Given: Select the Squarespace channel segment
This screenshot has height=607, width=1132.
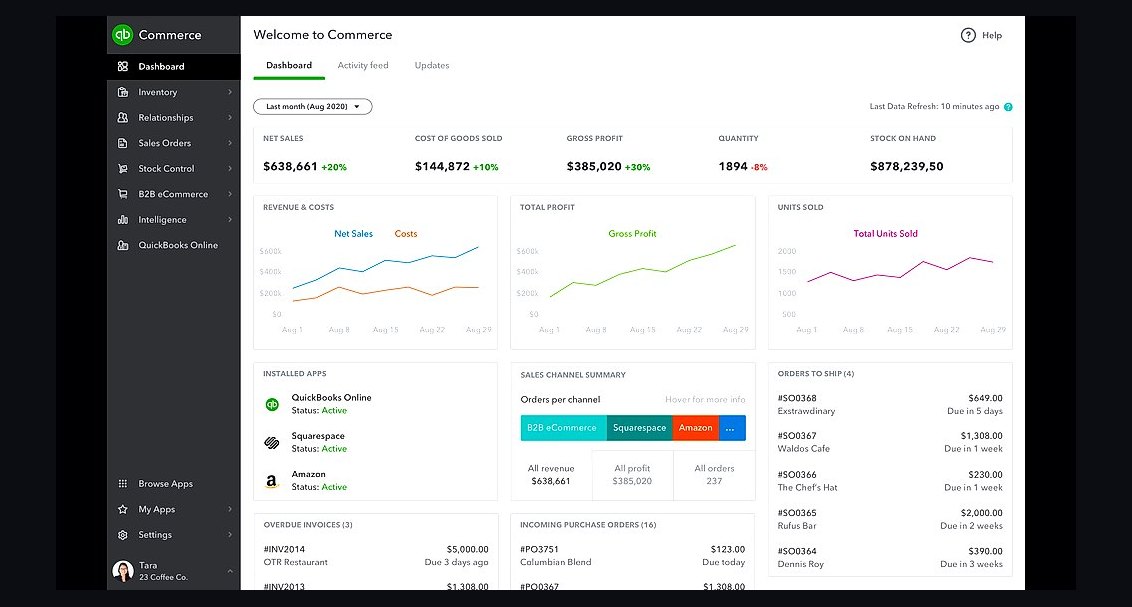Looking at the screenshot, I should point(640,428).
